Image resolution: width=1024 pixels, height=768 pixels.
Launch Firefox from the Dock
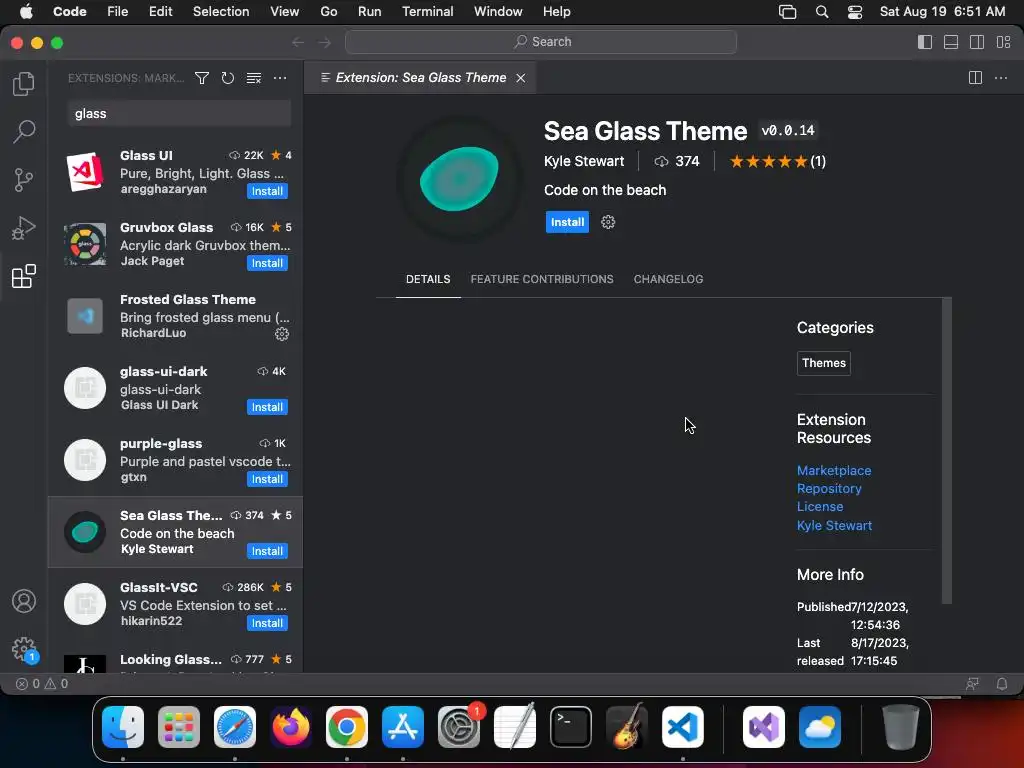(x=291, y=727)
